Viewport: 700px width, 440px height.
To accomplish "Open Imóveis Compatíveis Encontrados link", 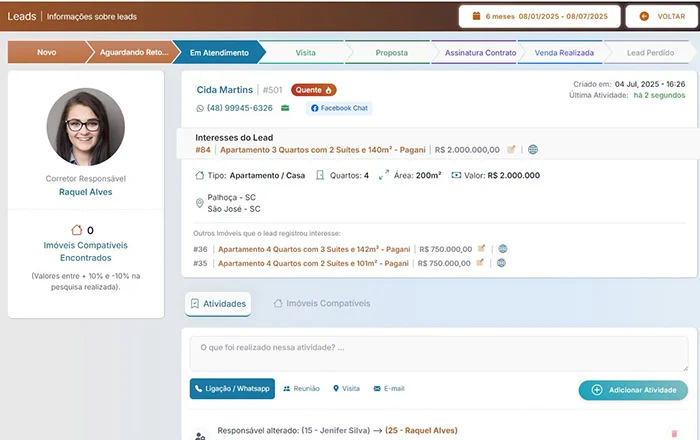I will click(86, 251).
